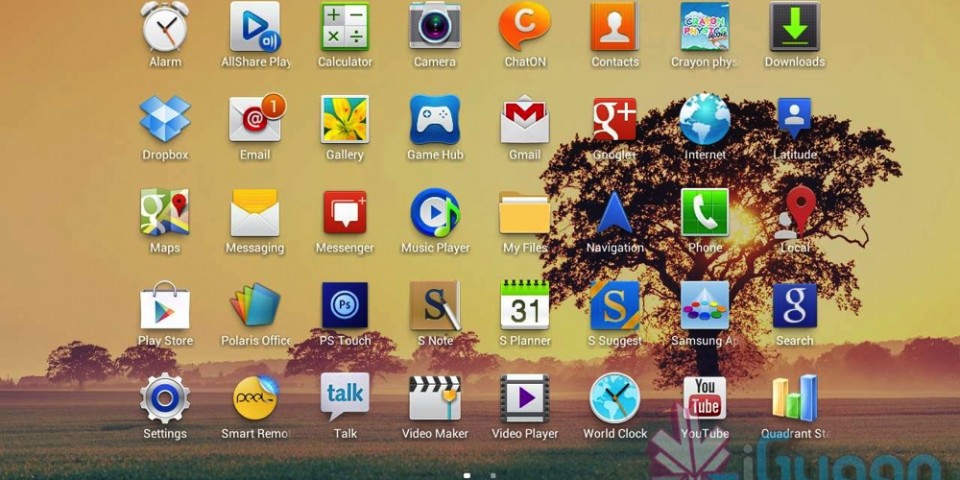The height and width of the screenshot is (480, 960).
Task: Open the My Files folder app
Action: click(525, 213)
